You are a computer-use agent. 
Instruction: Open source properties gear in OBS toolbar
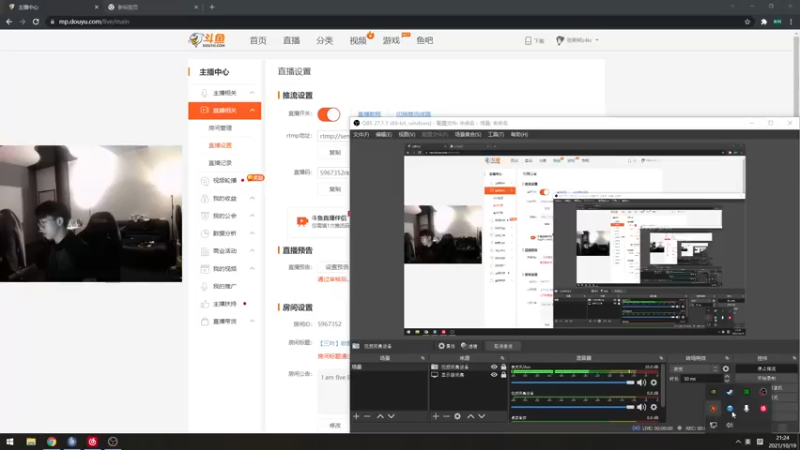[446, 346]
